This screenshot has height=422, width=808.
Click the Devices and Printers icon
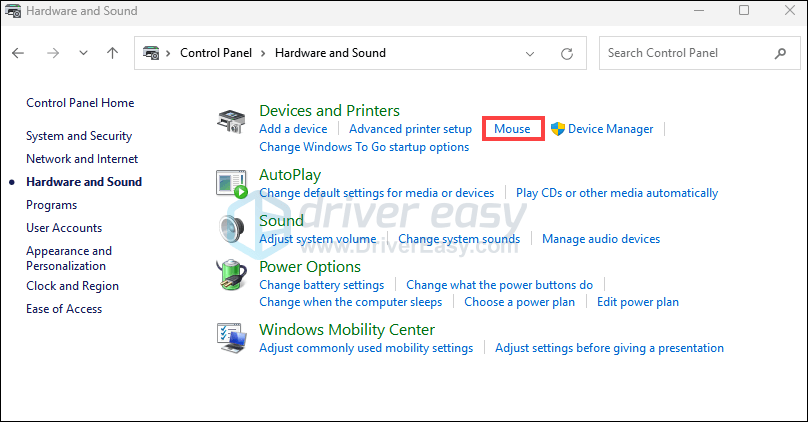coord(231,122)
